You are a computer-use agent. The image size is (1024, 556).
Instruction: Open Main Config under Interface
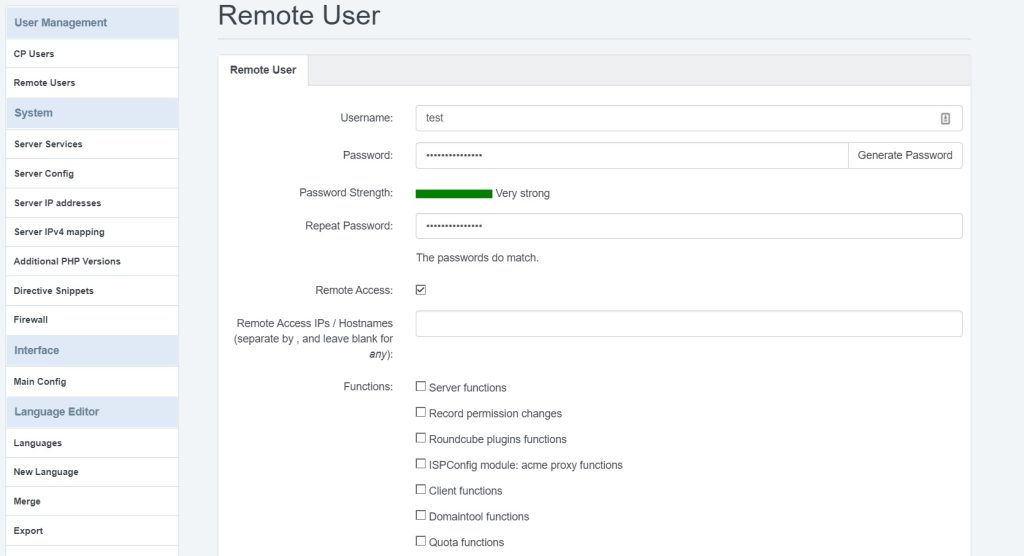coord(40,382)
